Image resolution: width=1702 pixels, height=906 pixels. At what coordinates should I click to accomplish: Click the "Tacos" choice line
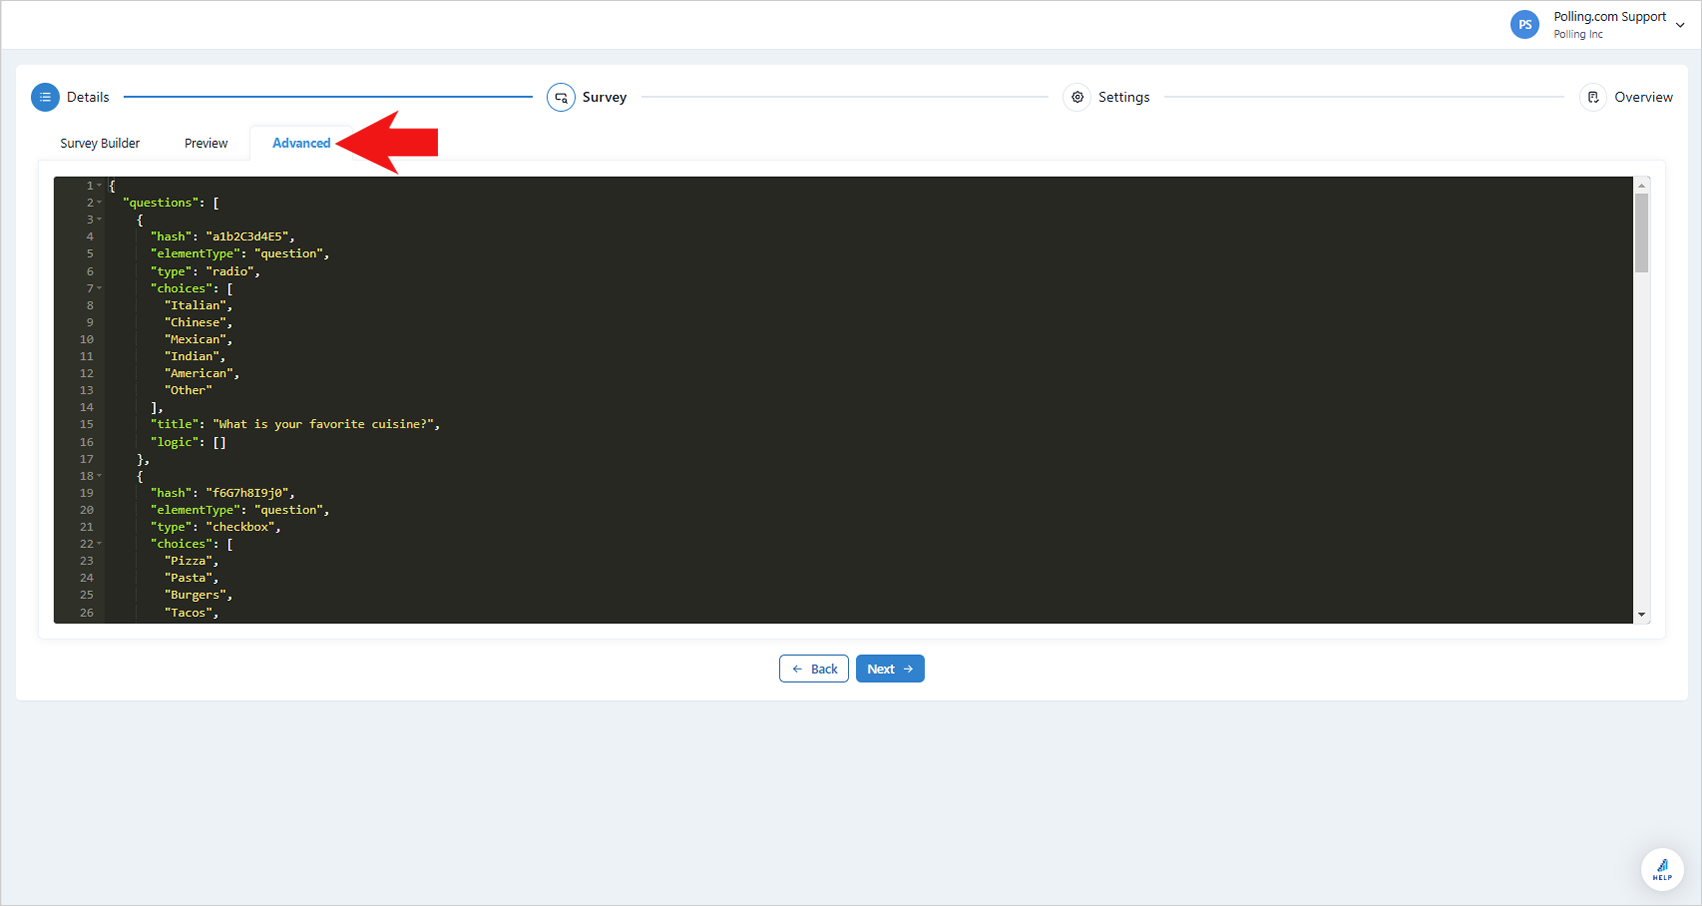click(188, 612)
